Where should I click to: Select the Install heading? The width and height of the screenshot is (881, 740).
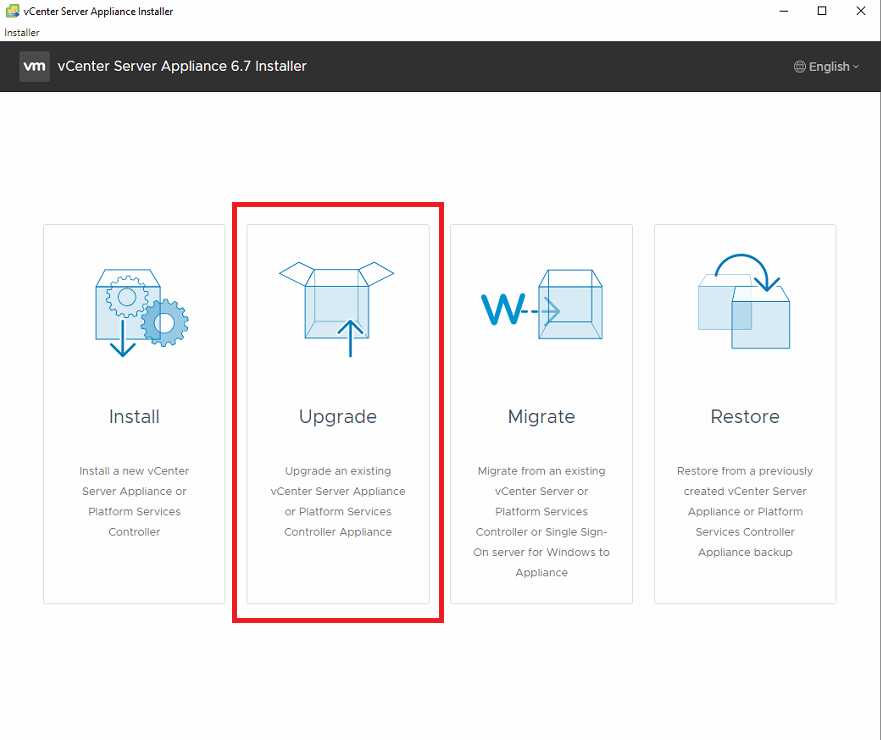coord(134,416)
